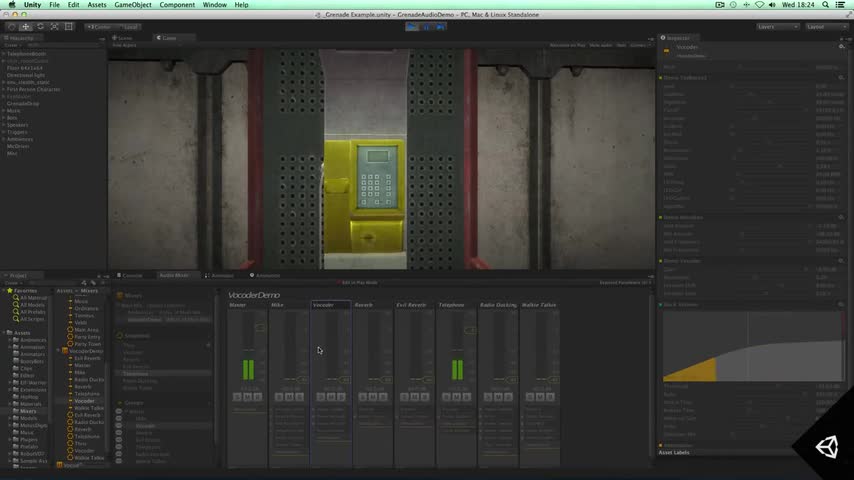
Task: Select the Rotate tool in toolbar
Action: pyautogui.click(x=40, y=27)
